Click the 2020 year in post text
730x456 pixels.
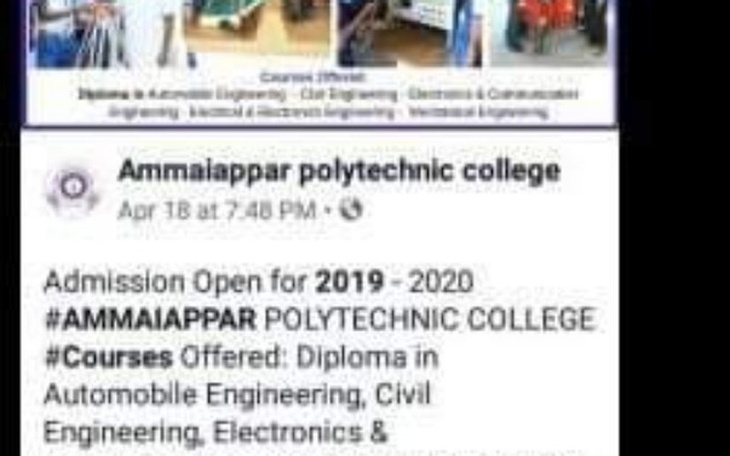click(x=441, y=282)
